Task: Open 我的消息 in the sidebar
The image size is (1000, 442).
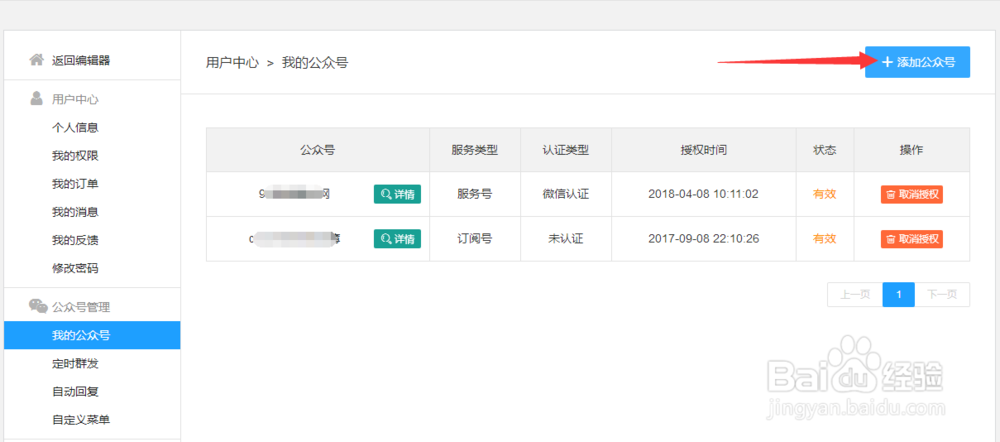Action: click(x=75, y=212)
